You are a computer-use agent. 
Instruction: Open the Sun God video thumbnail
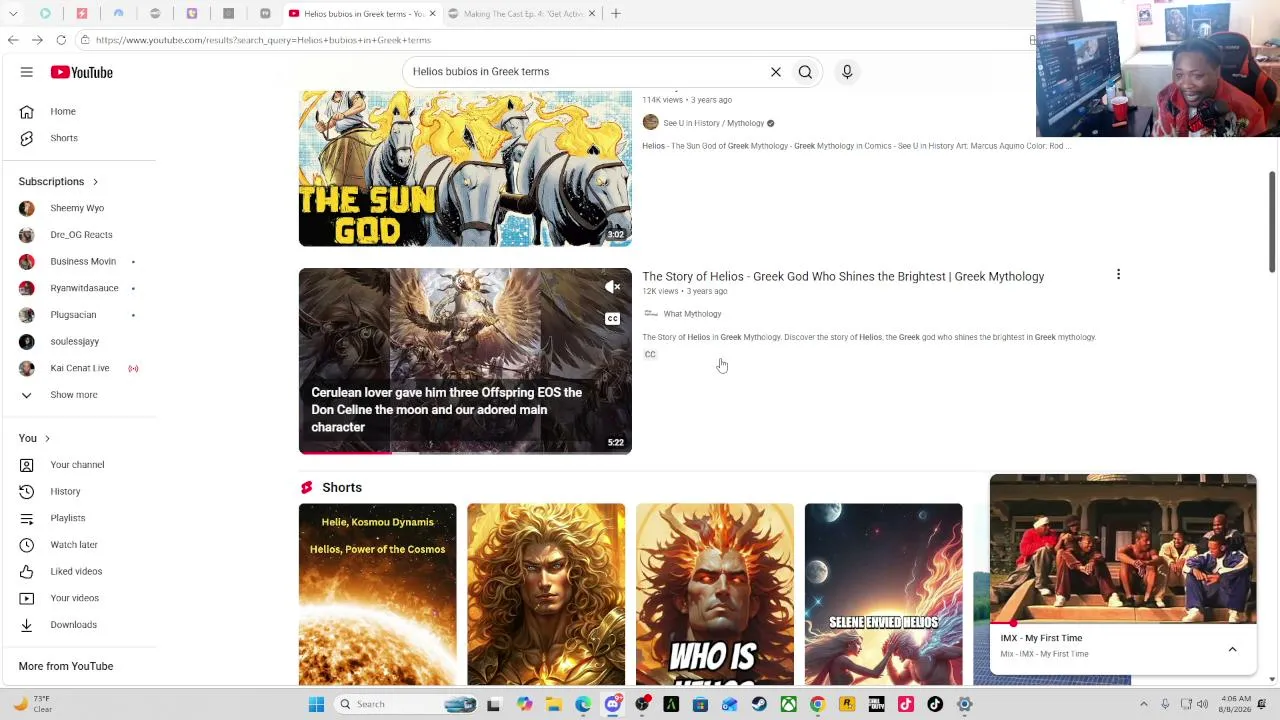point(465,168)
